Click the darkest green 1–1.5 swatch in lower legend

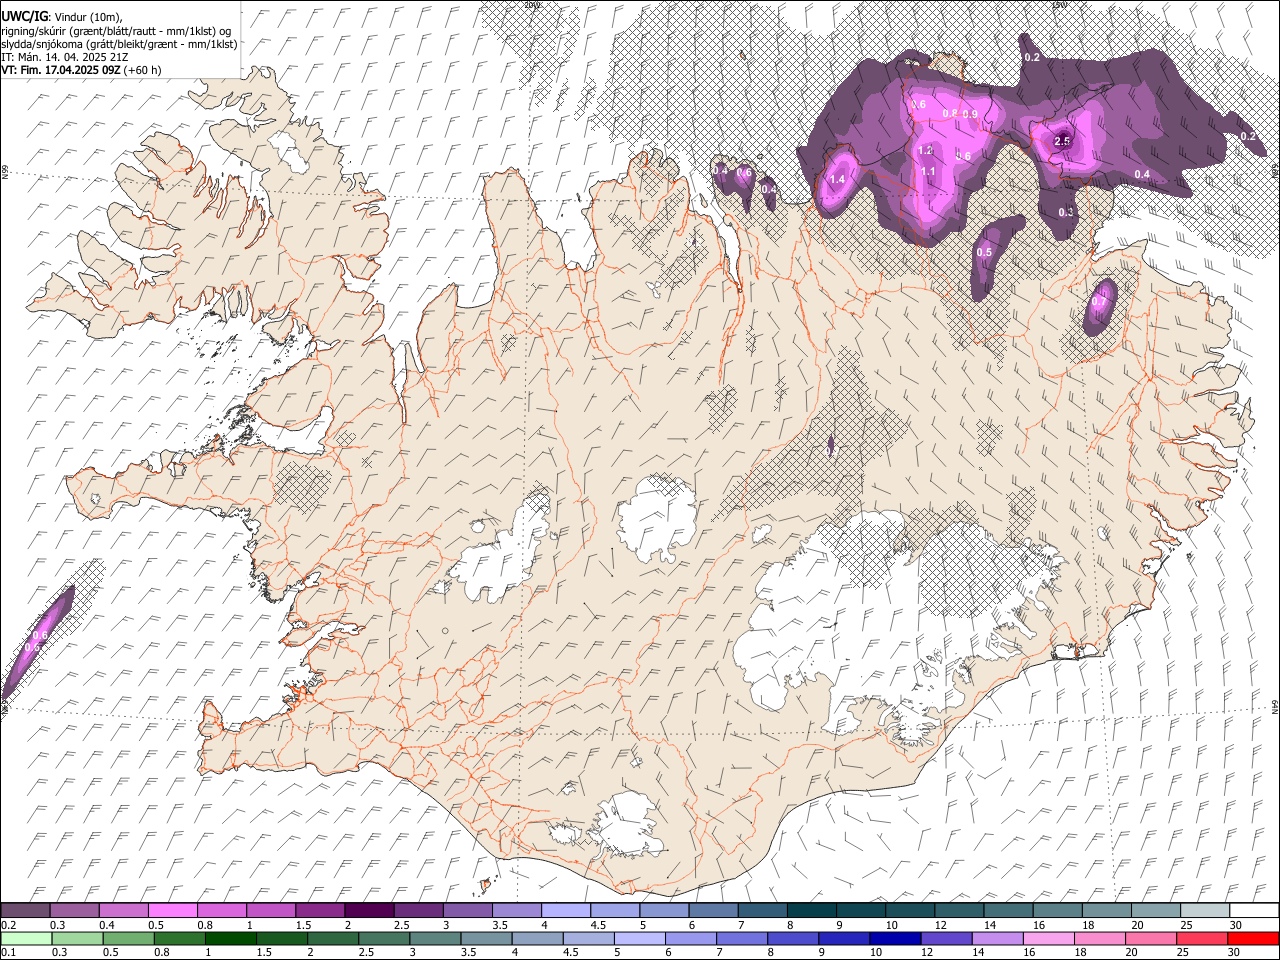click(x=232, y=939)
